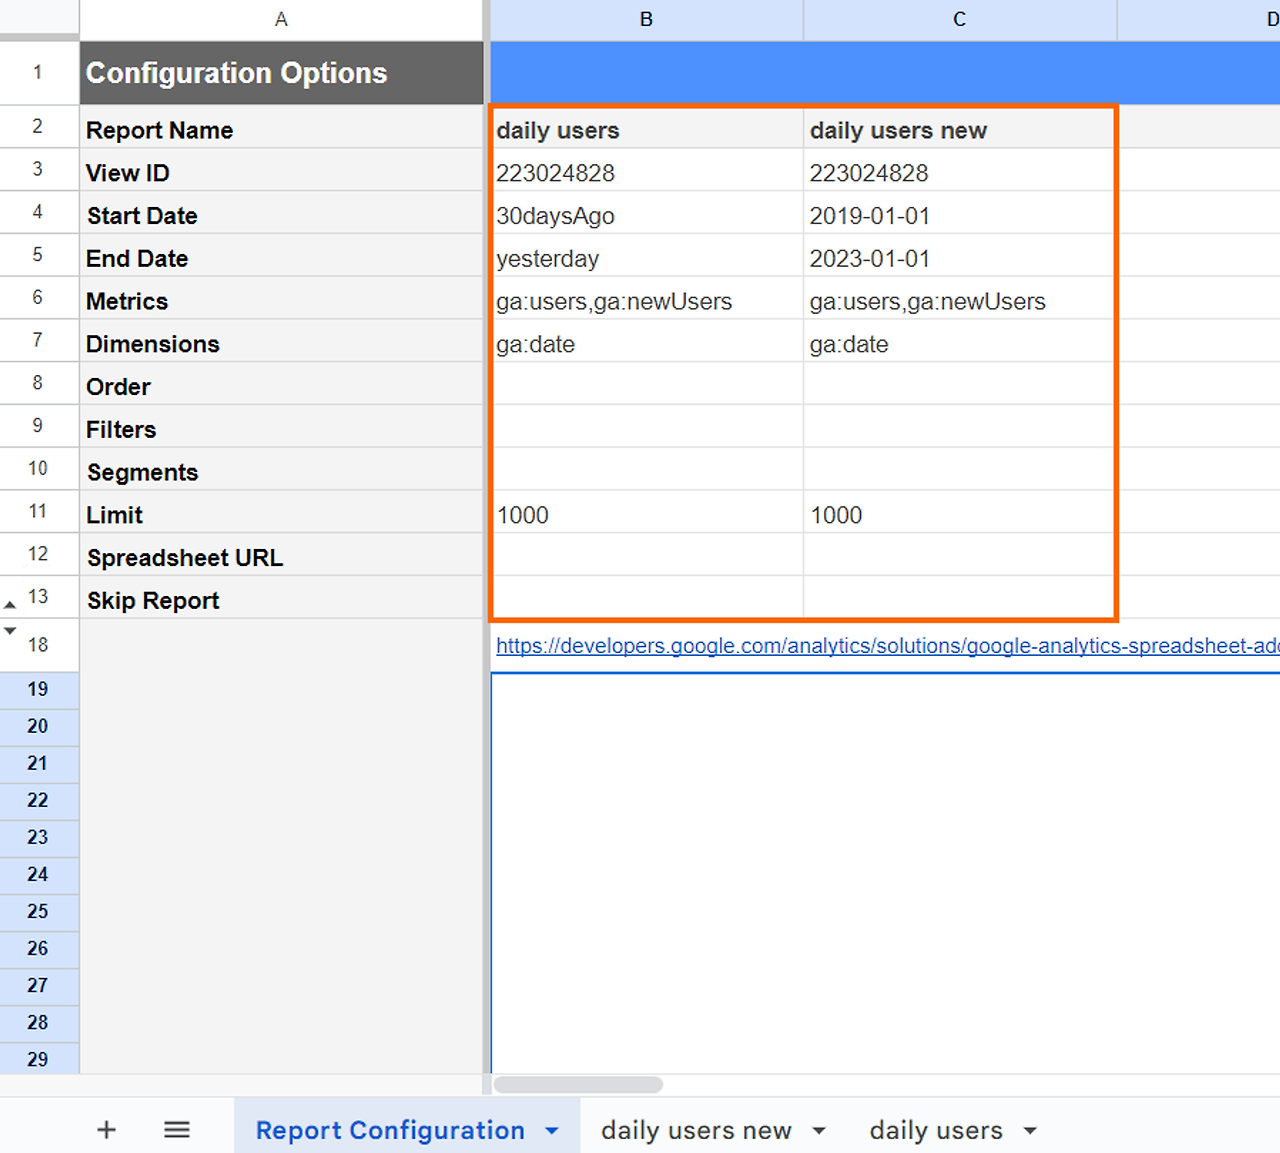Select row 2 header

click(x=39, y=127)
